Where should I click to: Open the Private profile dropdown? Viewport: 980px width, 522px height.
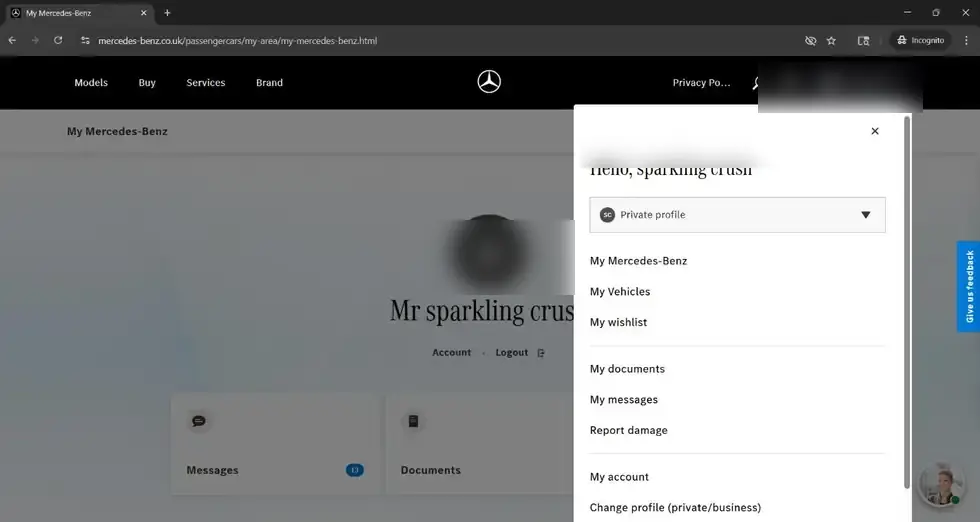coord(738,214)
